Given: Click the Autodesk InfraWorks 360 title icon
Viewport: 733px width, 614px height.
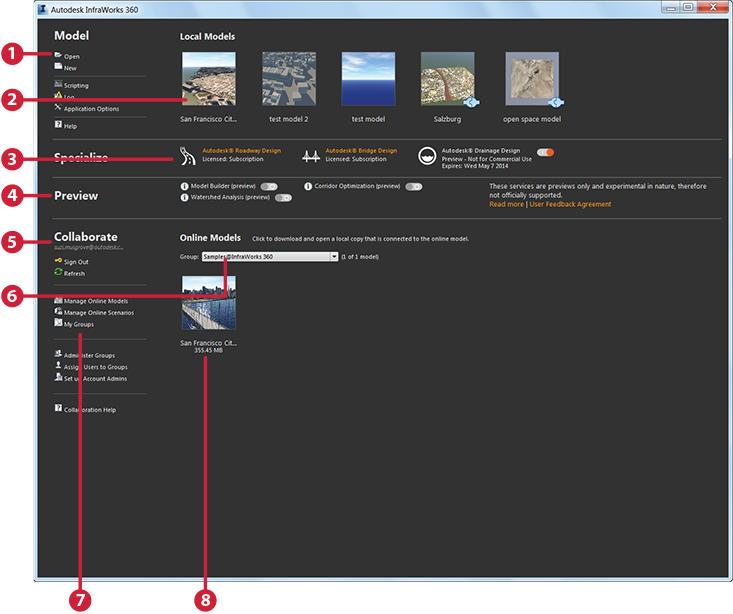Looking at the screenshot, I should point(43,9).
